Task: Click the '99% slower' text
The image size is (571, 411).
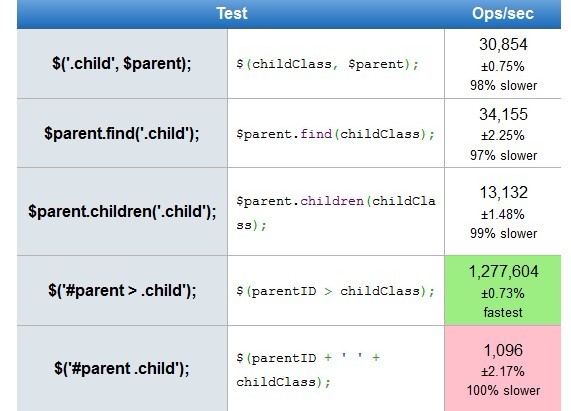Action: [x=503, y=233]
